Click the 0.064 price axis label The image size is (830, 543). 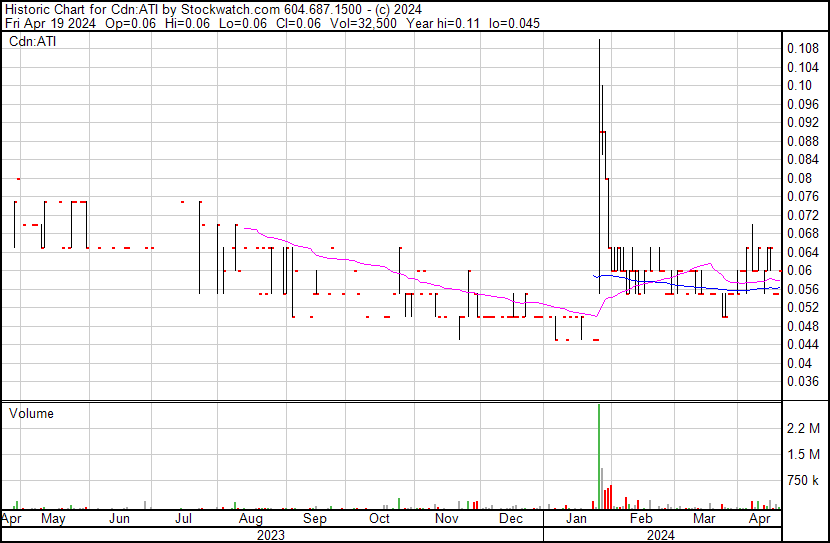(x=802, y=252)
